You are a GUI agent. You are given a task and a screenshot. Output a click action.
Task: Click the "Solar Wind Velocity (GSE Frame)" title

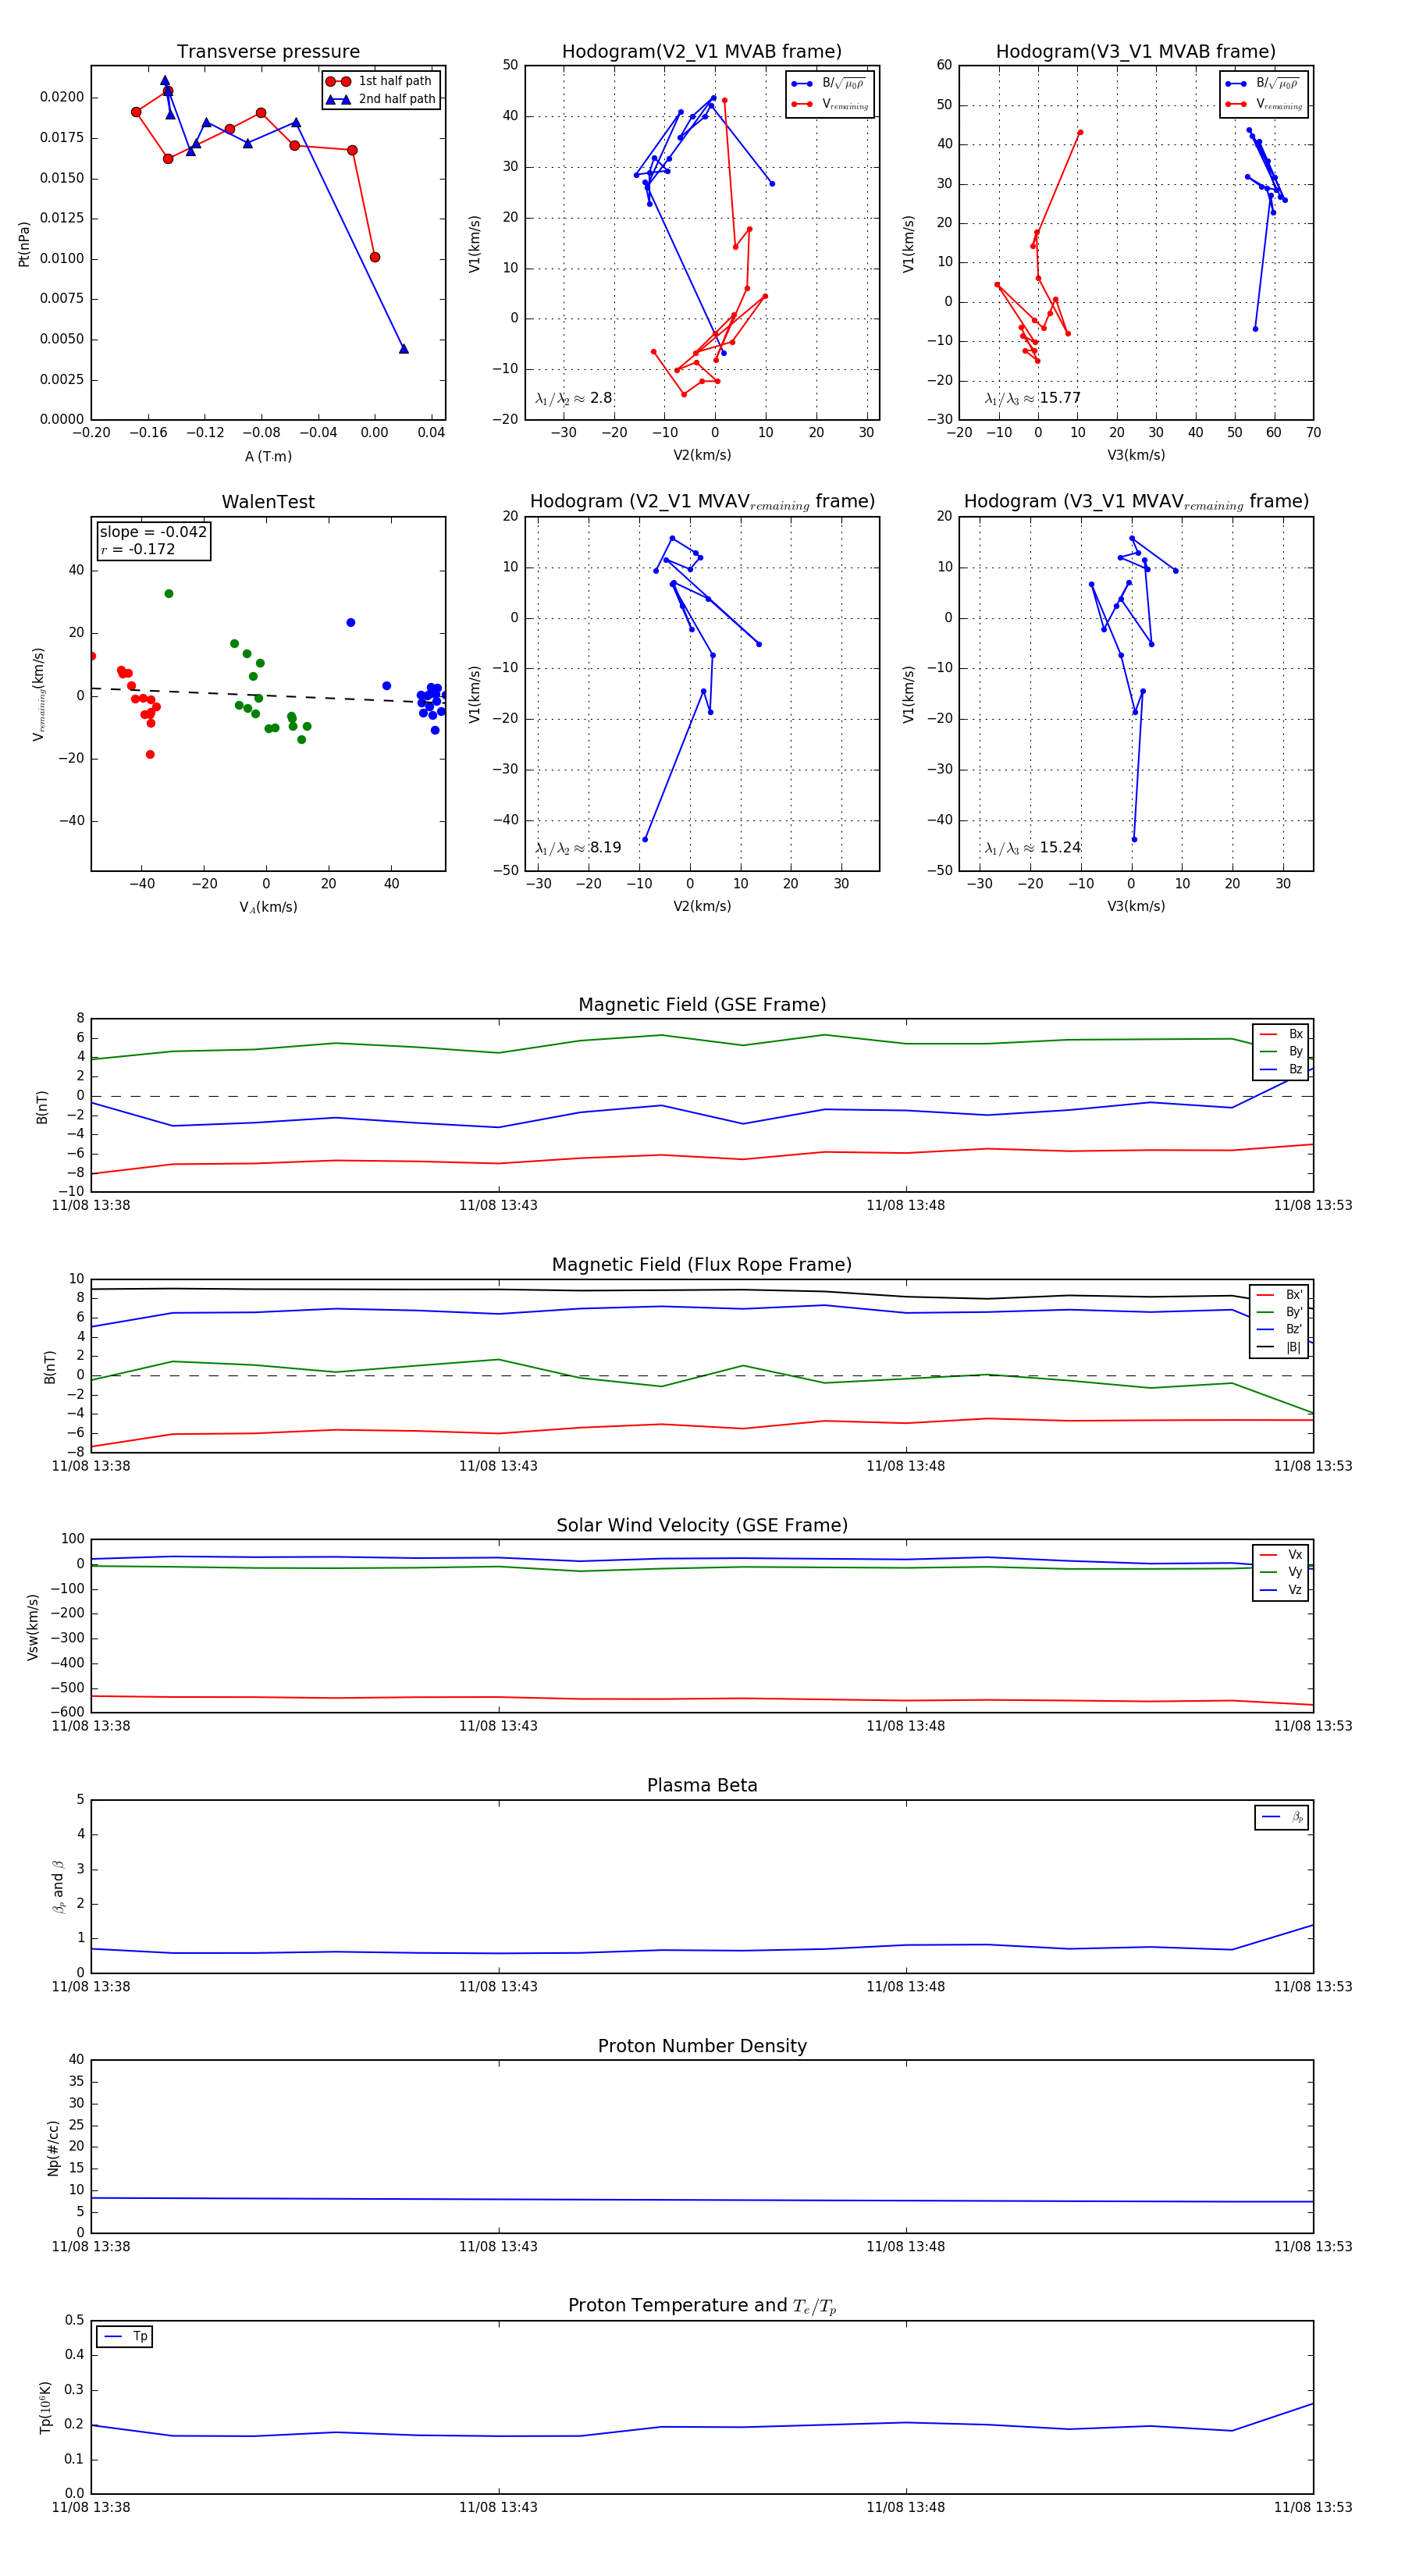click(702, 1526)
